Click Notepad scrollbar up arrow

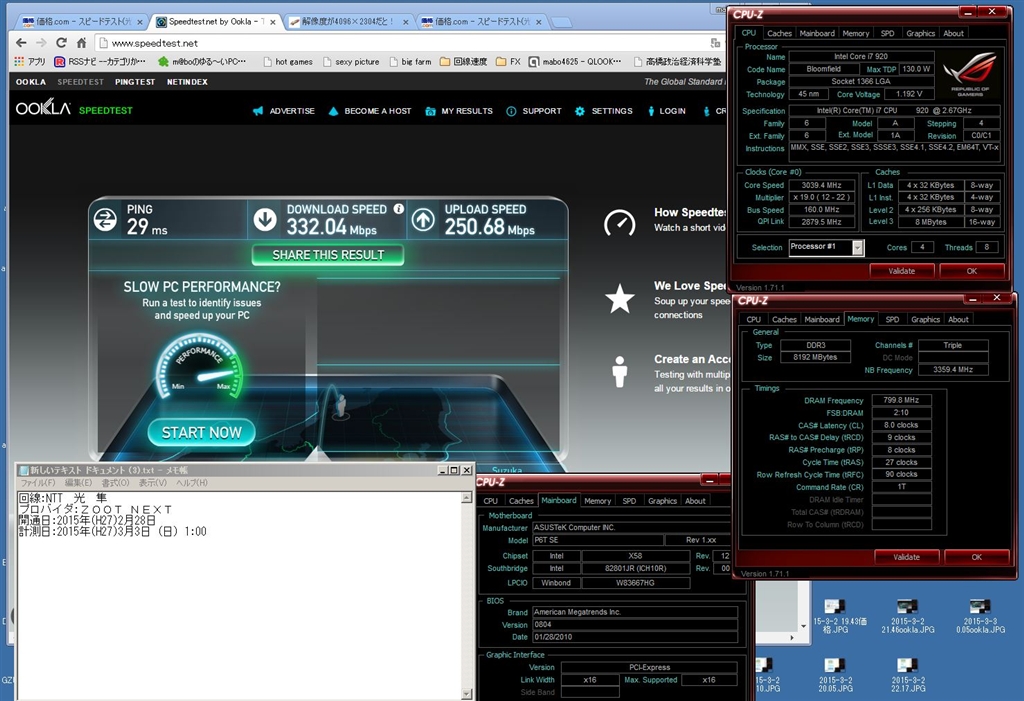(x=466, y=498)
